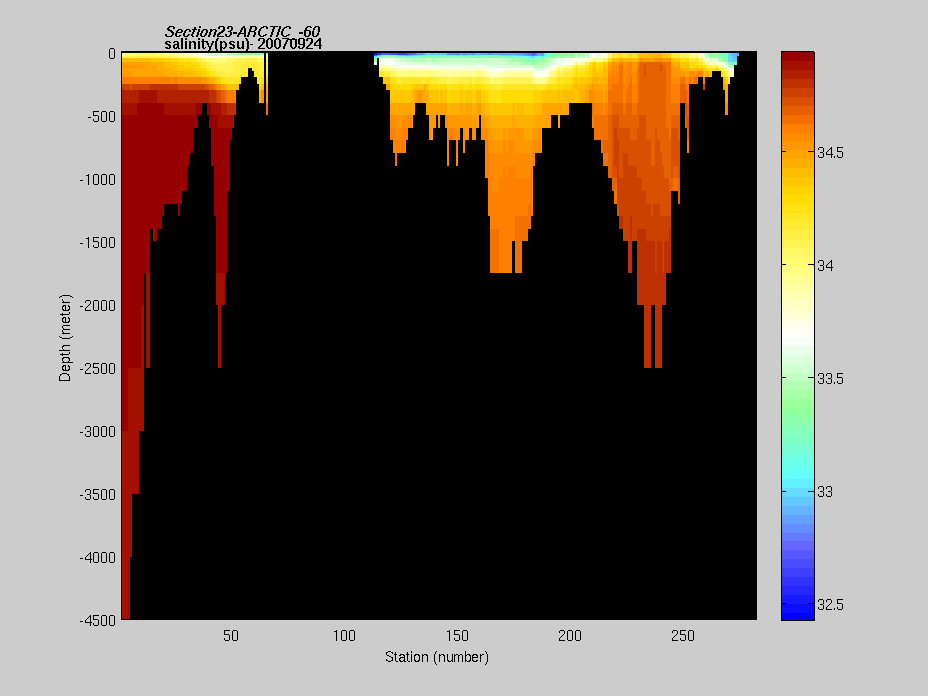Screen dimensions: 928x696
Task: Click the x-axis tick label '250'
Action: (x=683, y=636)
